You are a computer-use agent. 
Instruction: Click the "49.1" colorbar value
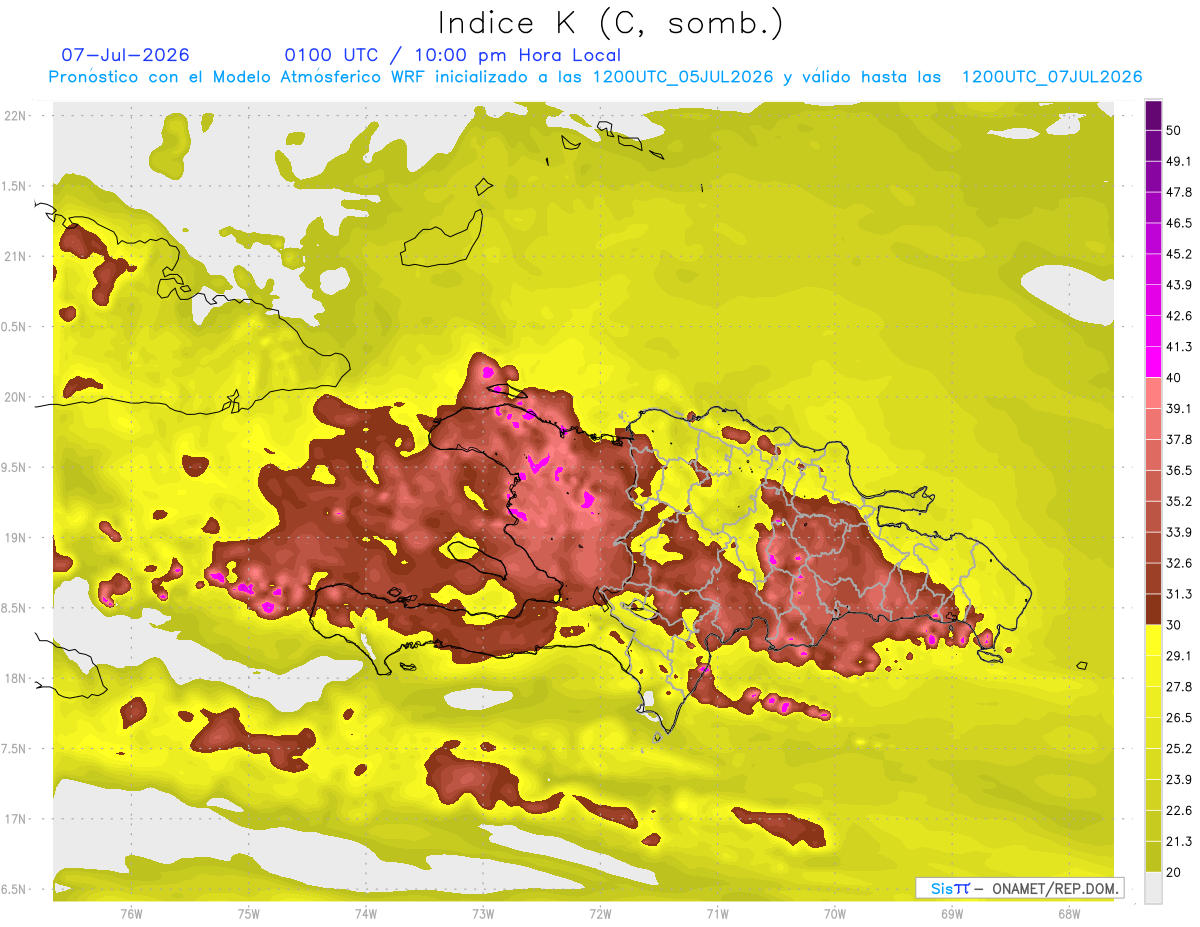1178,161
